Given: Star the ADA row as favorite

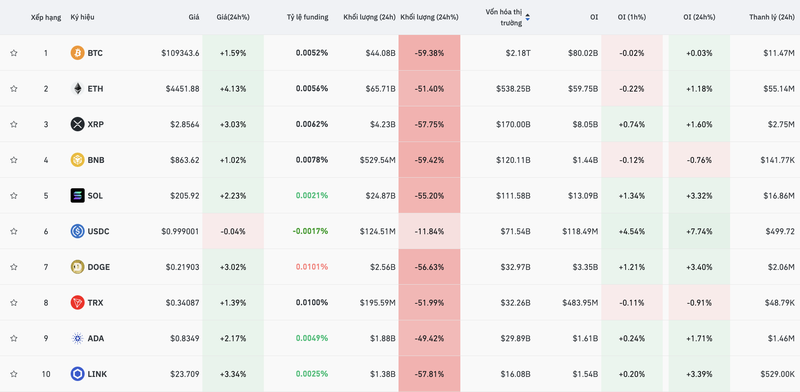Looking at the screenshot, I should 14,338.
